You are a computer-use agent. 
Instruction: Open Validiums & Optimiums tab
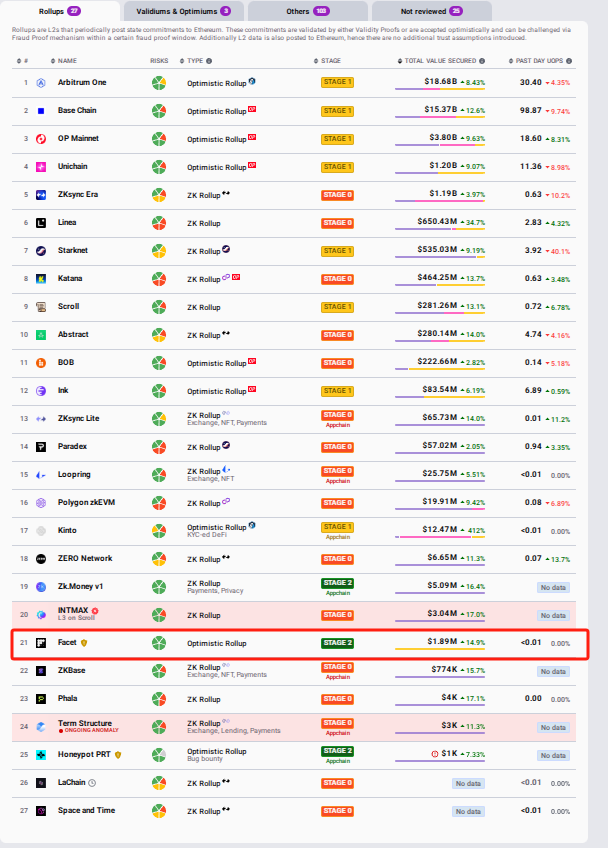(183, 11)
